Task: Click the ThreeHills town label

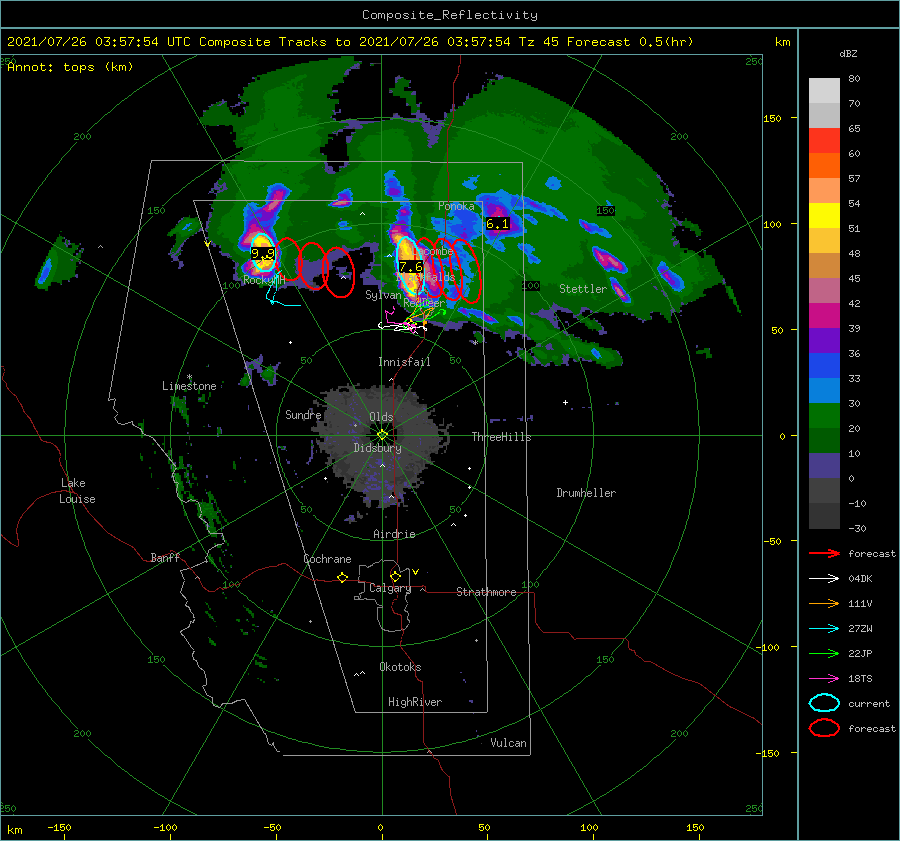Action: coord(501,437)
